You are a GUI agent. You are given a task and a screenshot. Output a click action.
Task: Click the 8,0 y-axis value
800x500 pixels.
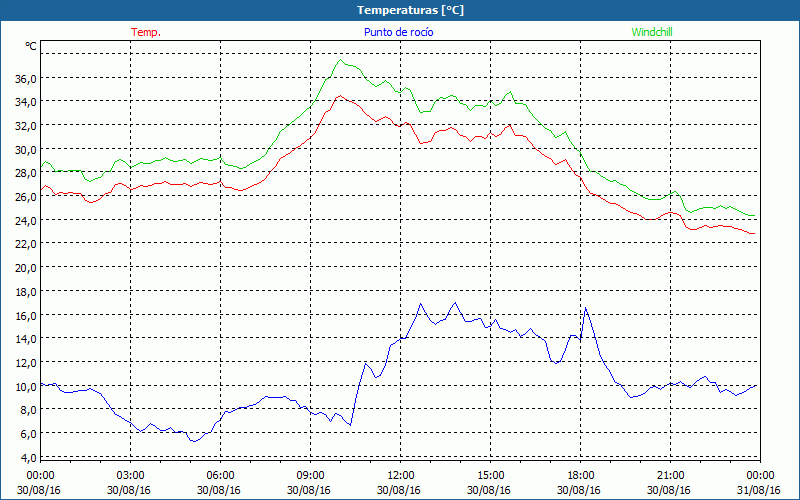tap(28, 410)
